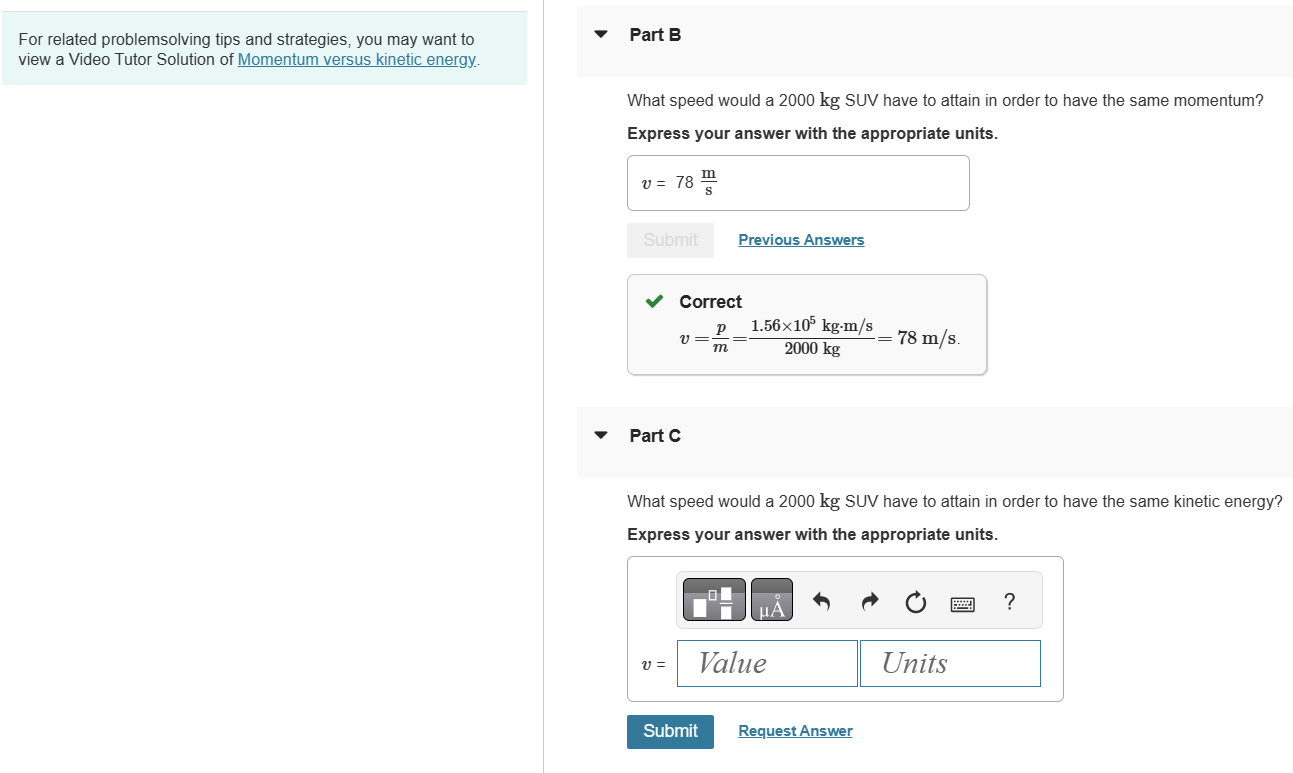
Task: Click the Value entry field
Action: point(767,663)
